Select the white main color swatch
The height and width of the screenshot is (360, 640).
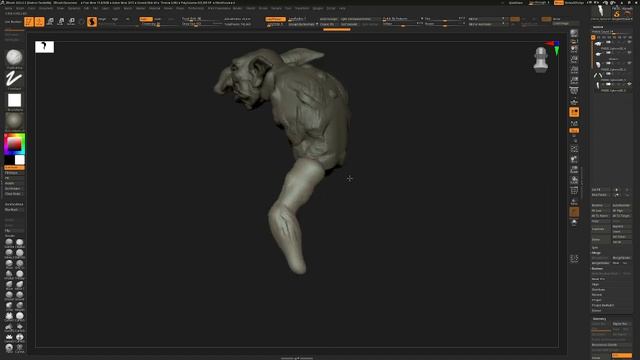pos(20,160)
